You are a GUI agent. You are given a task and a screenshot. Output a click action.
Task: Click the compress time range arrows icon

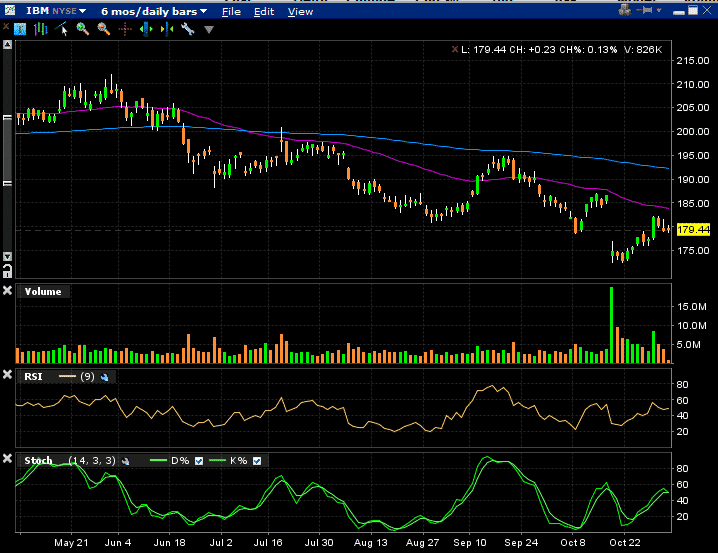pyautogui.click(x=167, y=29)
